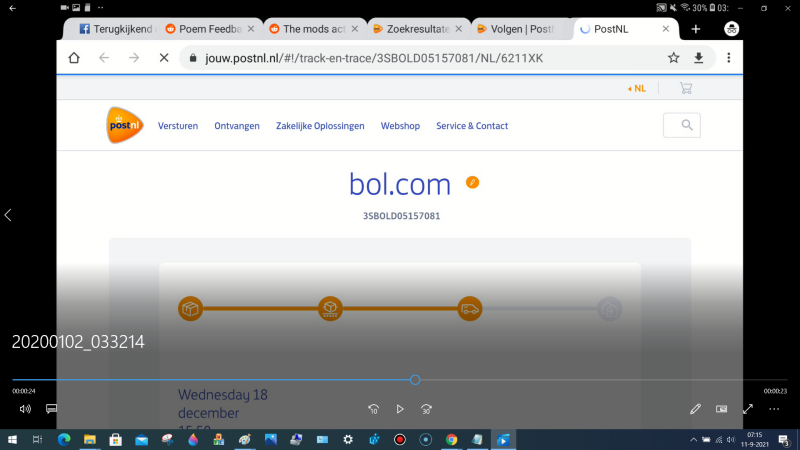
Task: Skip back 10 seconds
Action: 373,409
